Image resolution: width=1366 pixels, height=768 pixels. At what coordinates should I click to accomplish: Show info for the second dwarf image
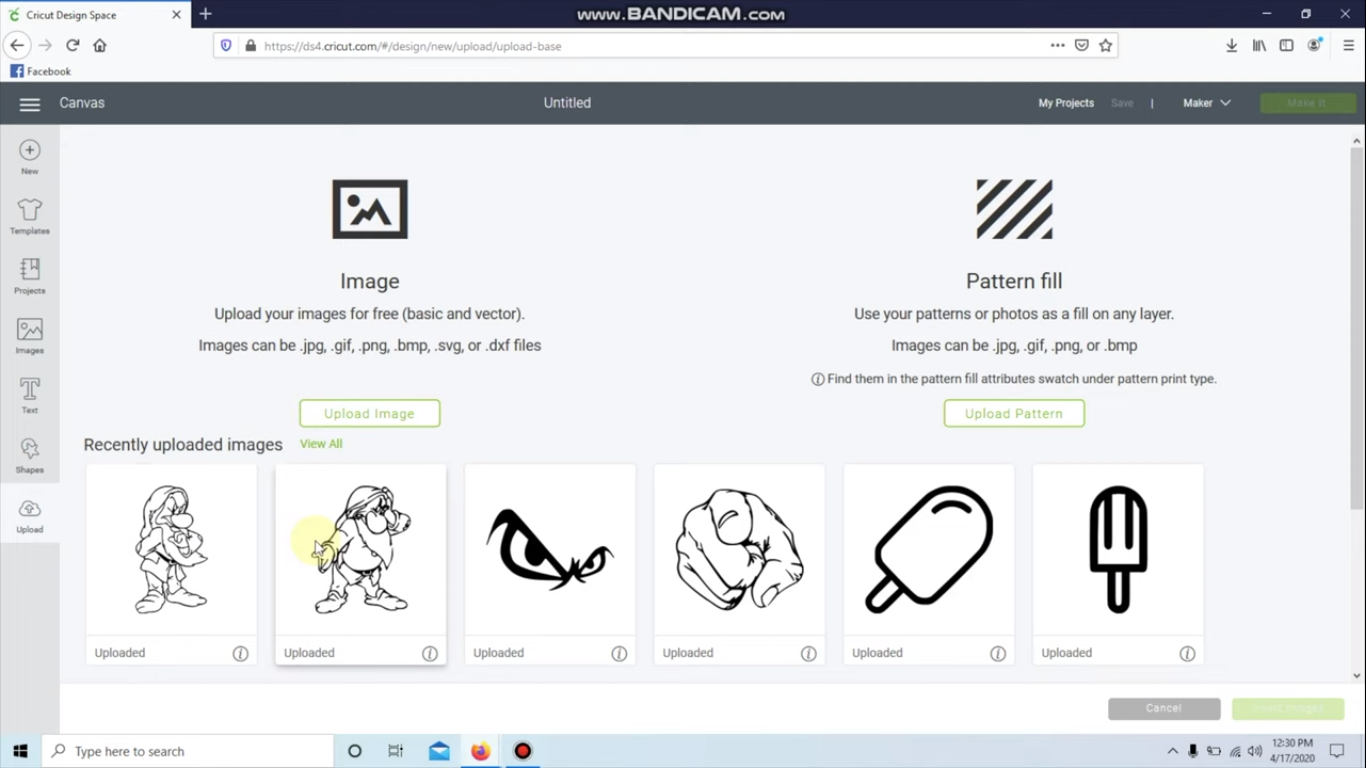pos(430,653)
